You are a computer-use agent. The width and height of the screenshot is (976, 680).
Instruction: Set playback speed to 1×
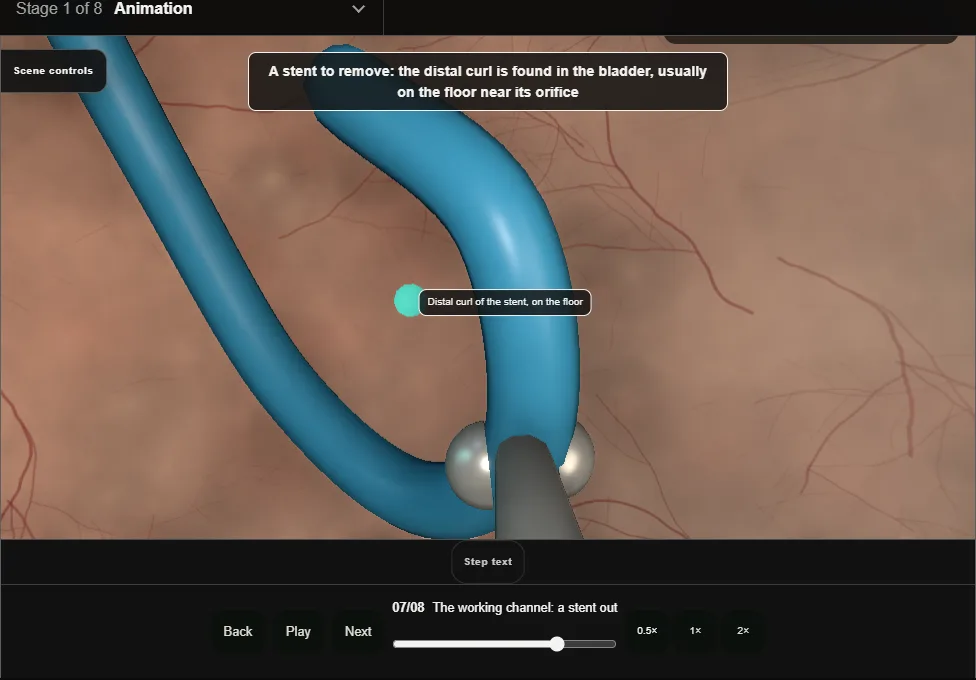(x=695, y=631)
